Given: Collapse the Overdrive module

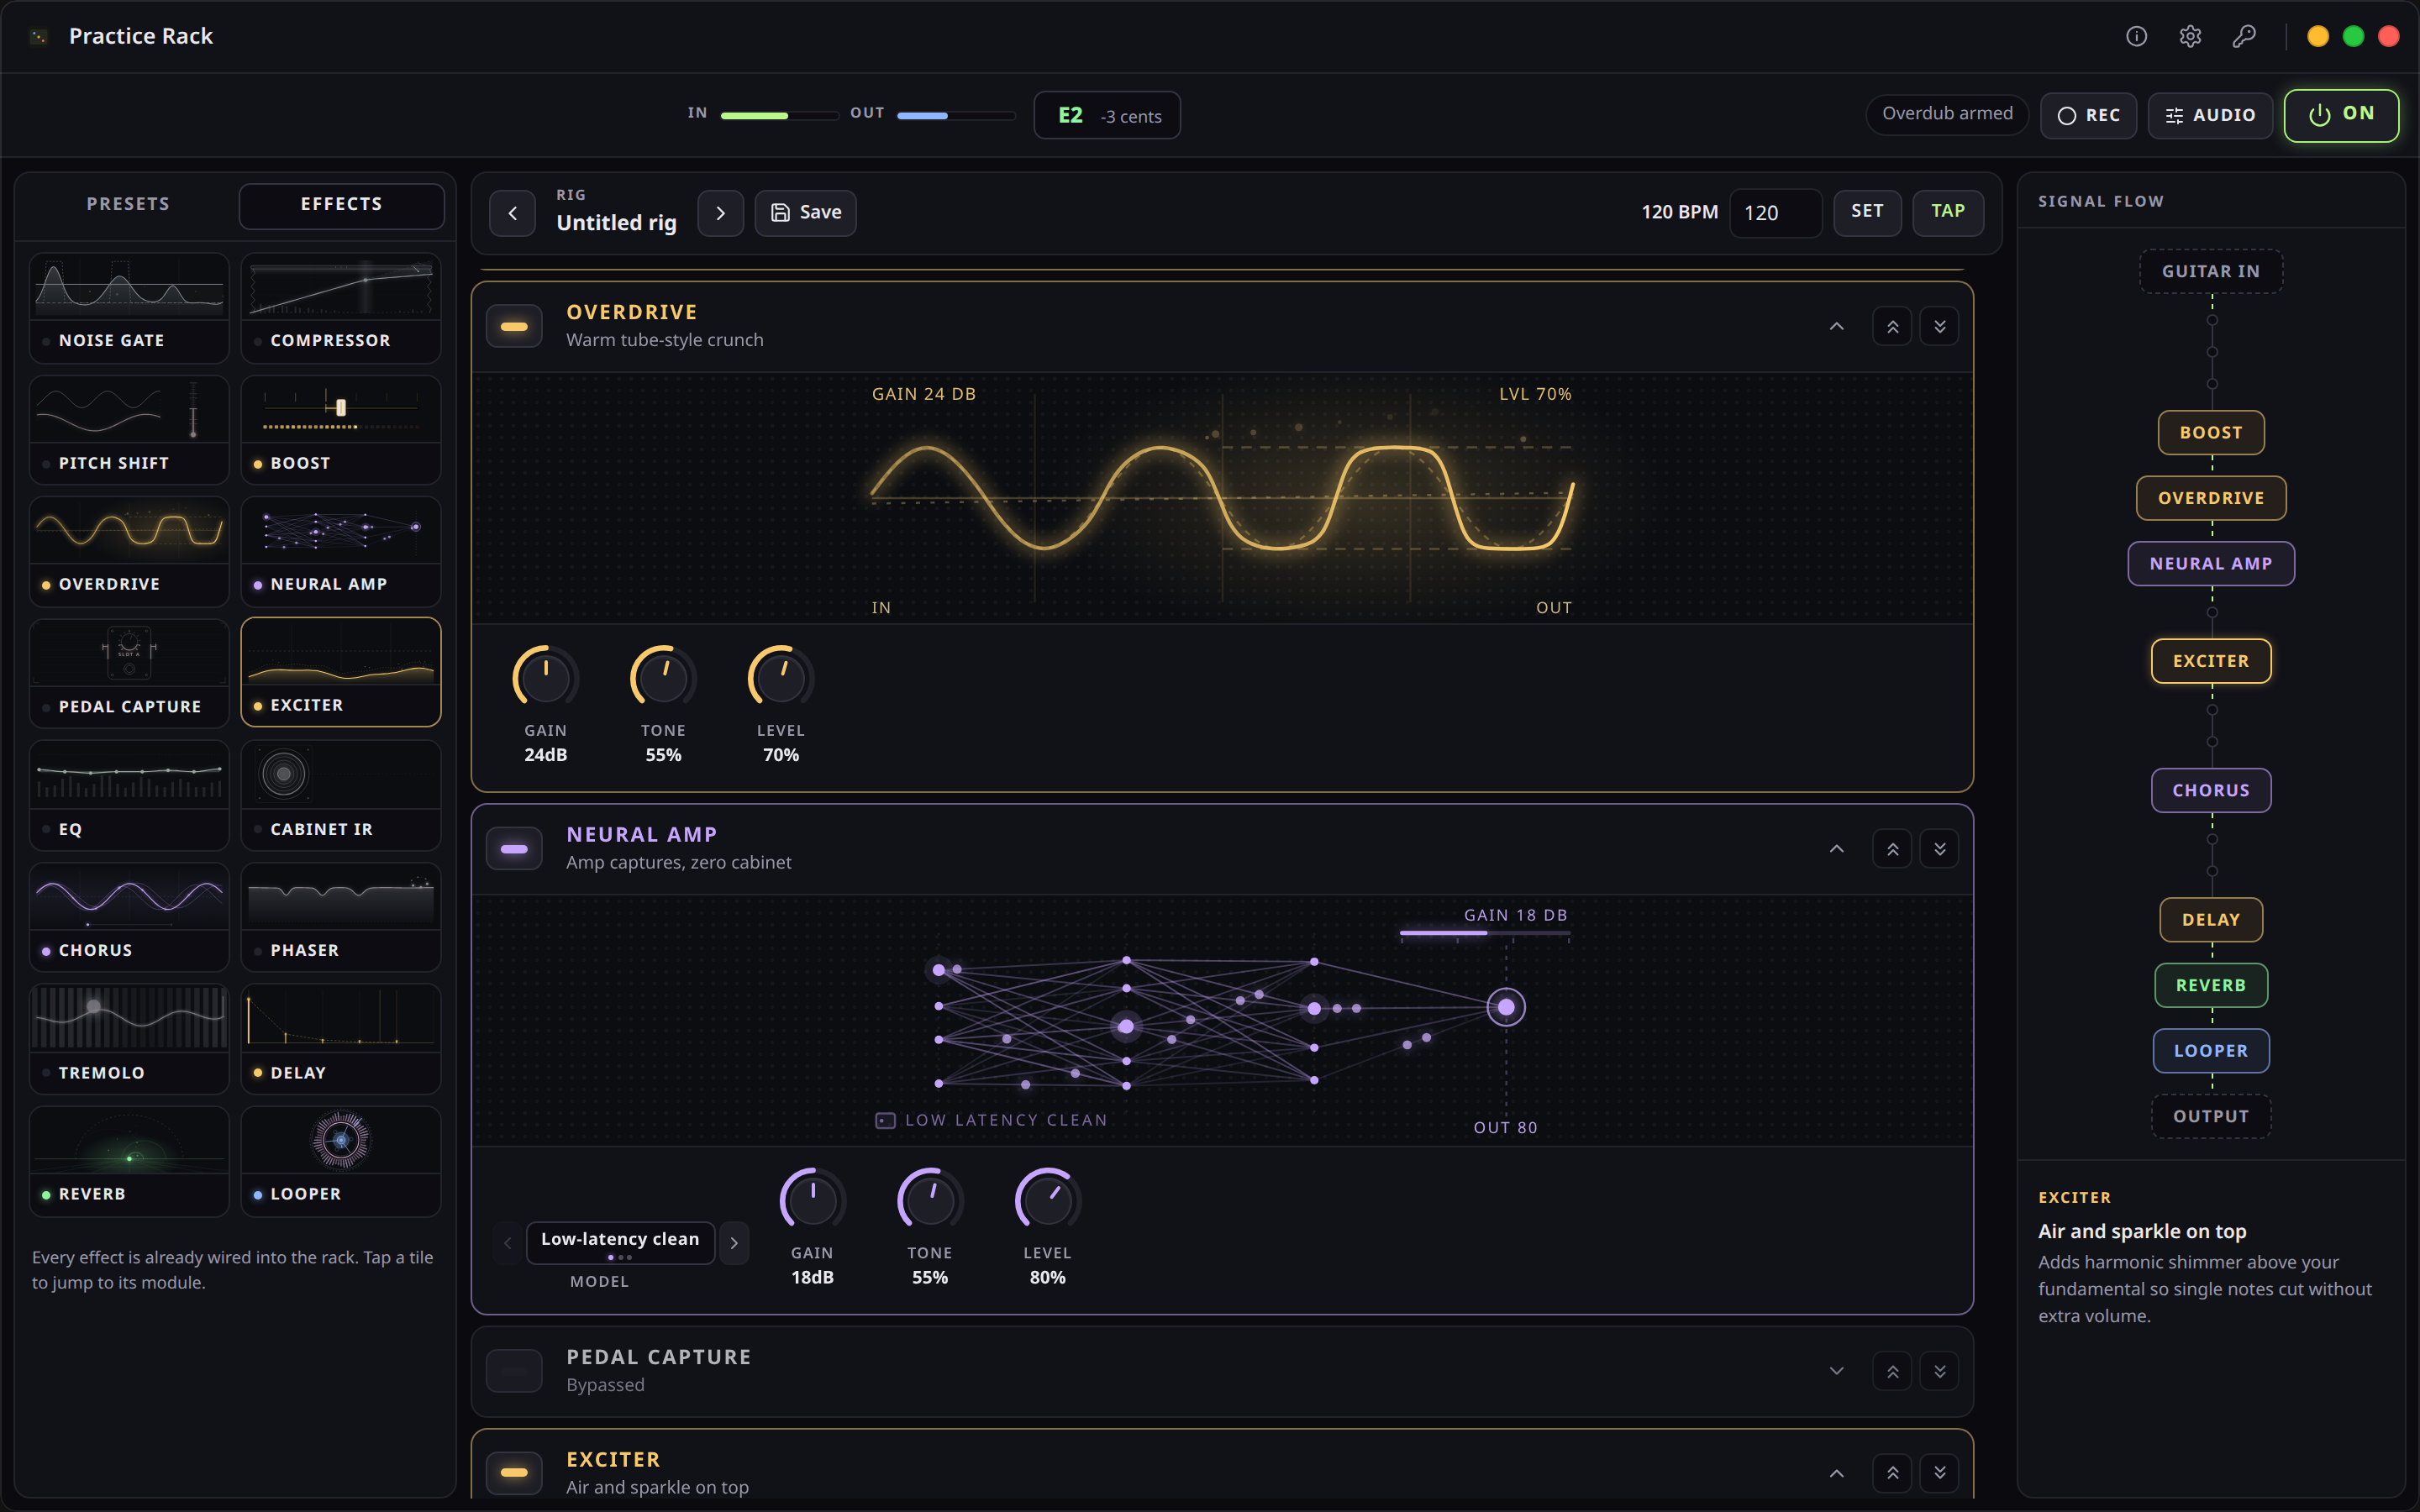Looking at the screenshot, I should 1837,327.
